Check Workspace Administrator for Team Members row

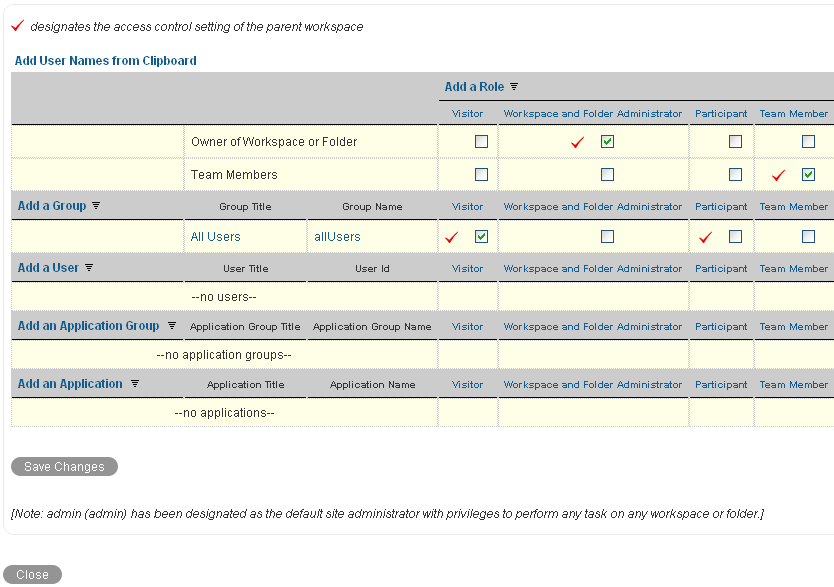(x=607, y=175)
